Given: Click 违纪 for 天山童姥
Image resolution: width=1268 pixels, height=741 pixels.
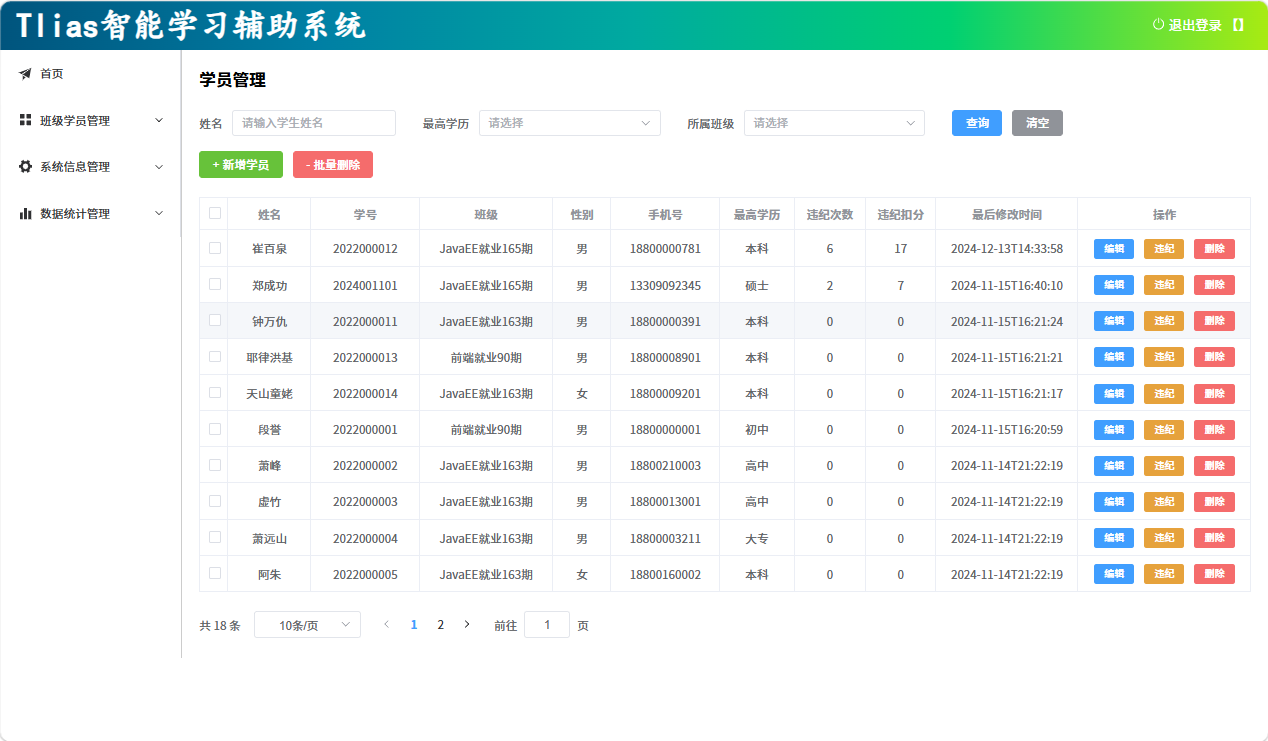Looking at the screenshot, I should [x=1164, y=393].
